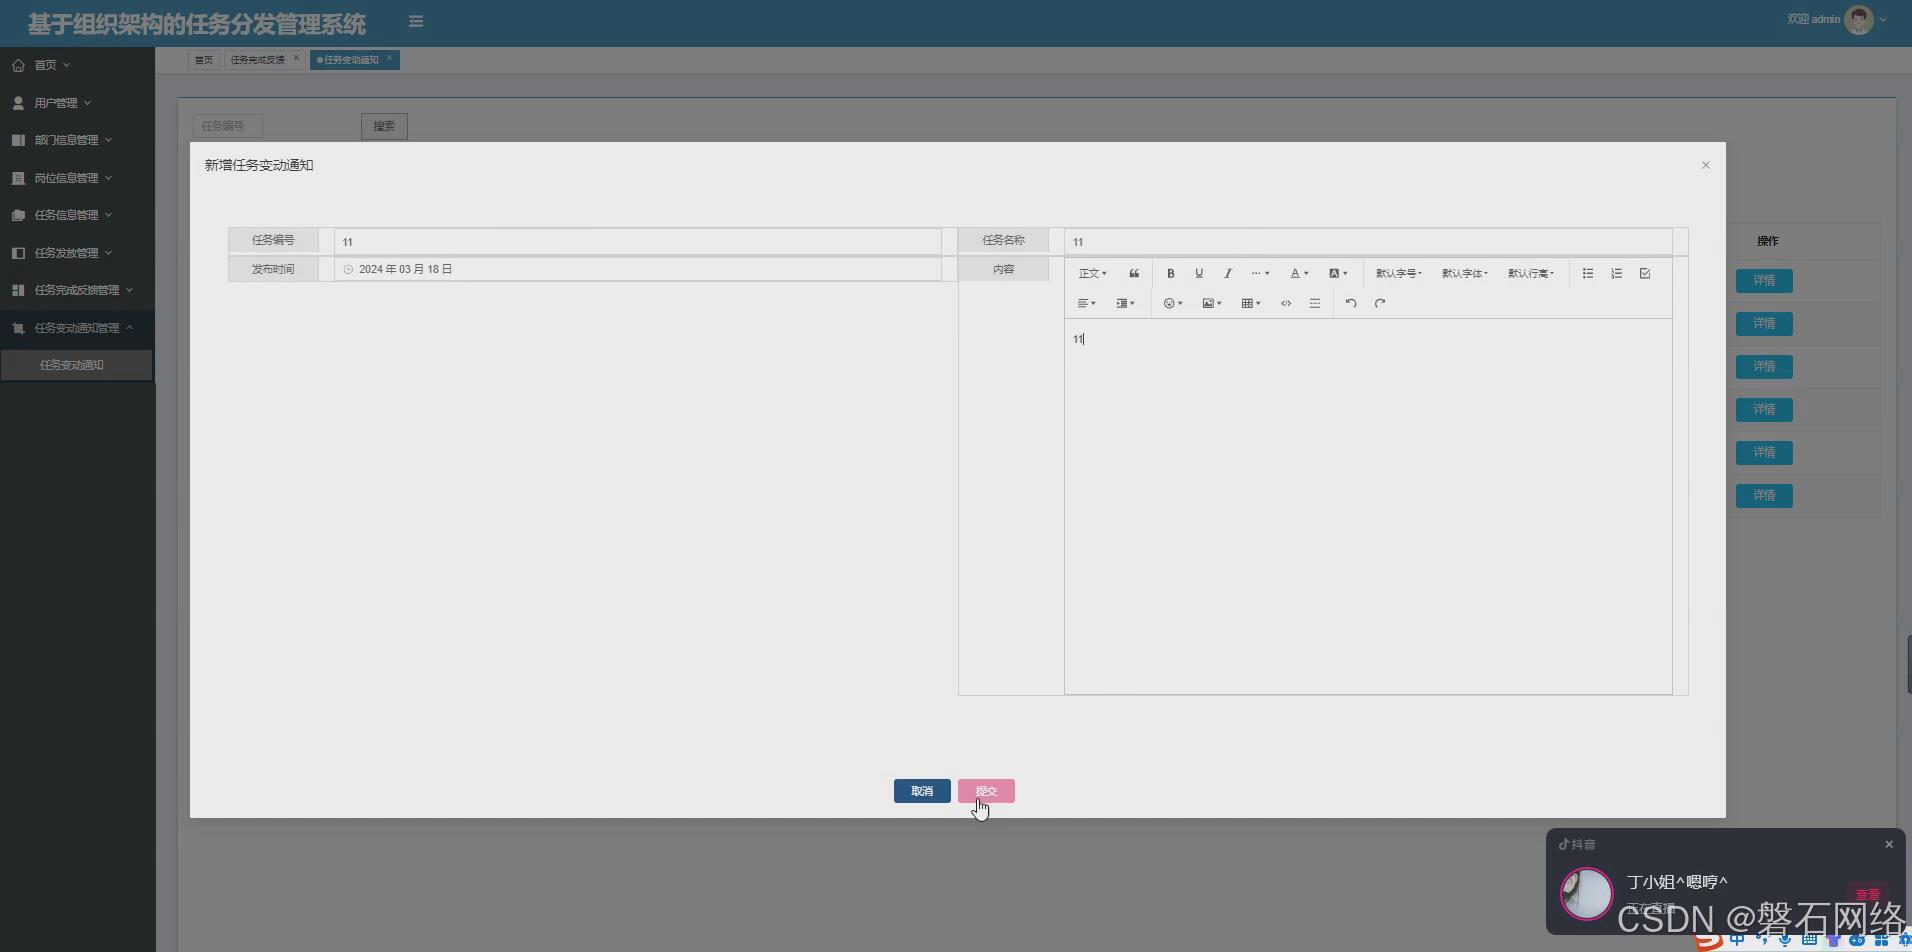Insert a todo checkbox list
The width and height of the screenshot is (1912, 952).
pos(1645,273)
